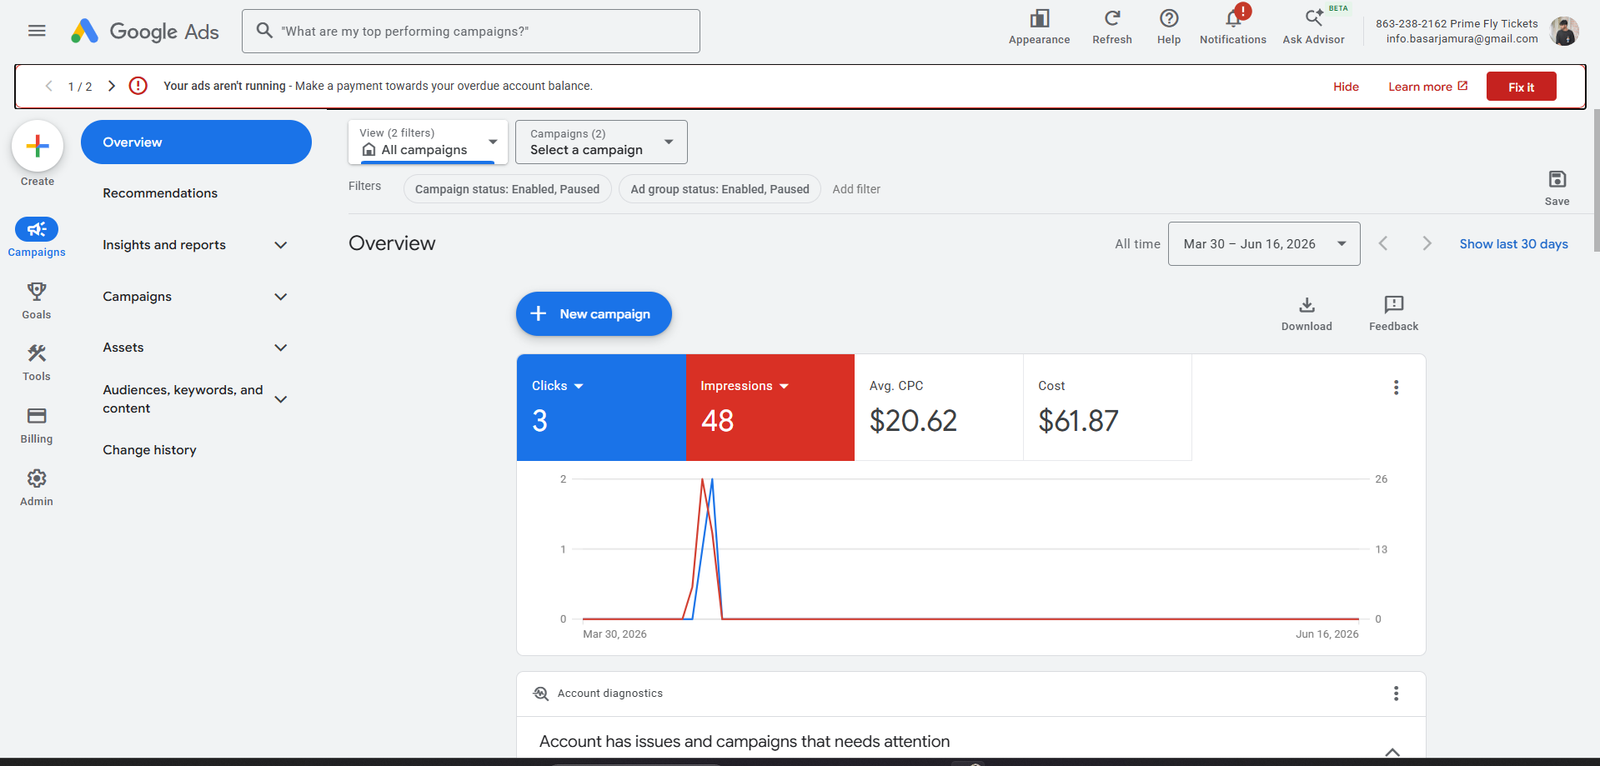Viewport: 1600px width, 766px height.
Task: Change the Impressions metric dropdown
Action: pos(744,386)
